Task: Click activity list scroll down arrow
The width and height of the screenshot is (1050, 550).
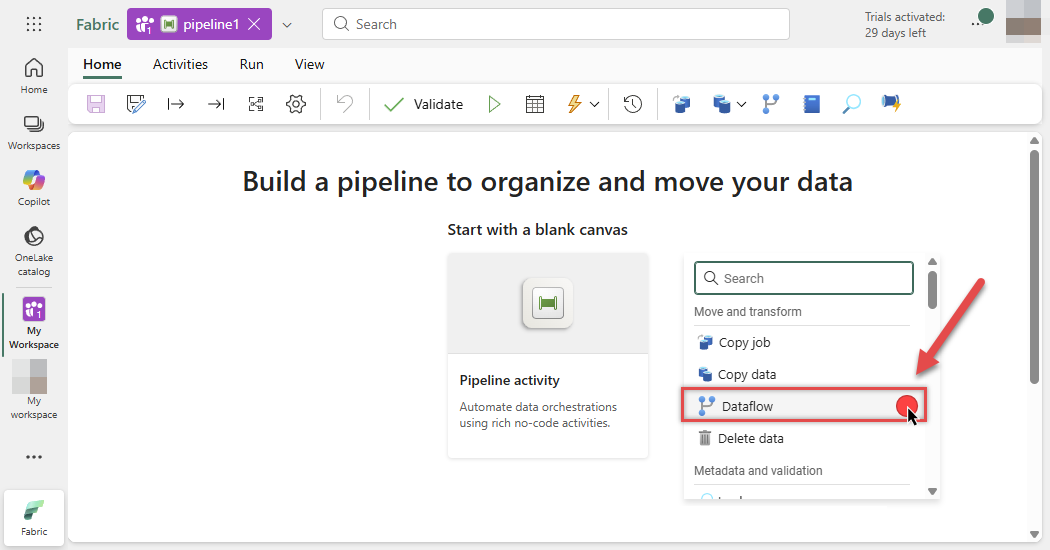Action: coord(932,492)
